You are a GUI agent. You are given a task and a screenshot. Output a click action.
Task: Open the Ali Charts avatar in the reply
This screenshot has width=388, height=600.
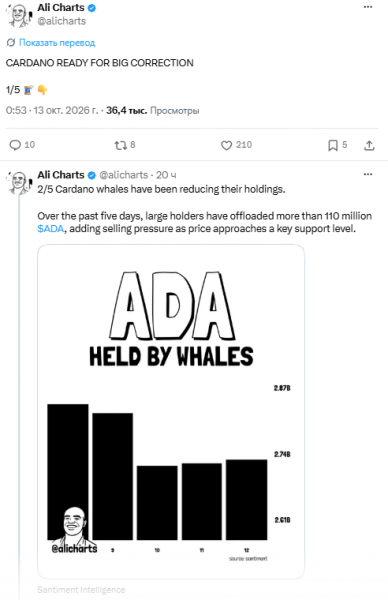(18, 183)
